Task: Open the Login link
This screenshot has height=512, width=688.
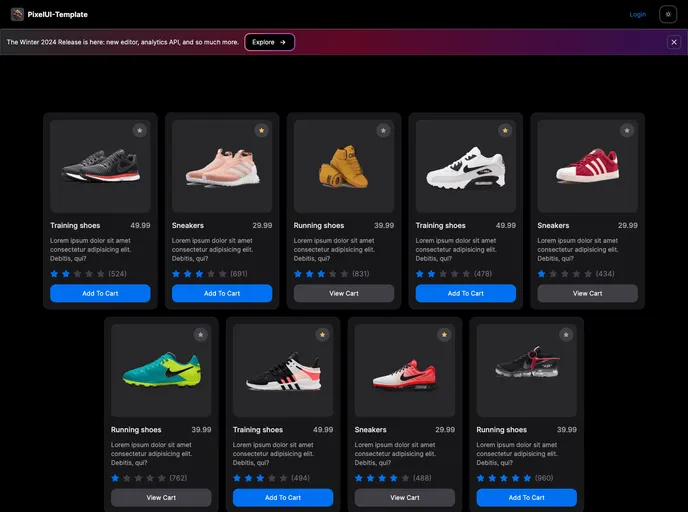Action: pos(637,14)
